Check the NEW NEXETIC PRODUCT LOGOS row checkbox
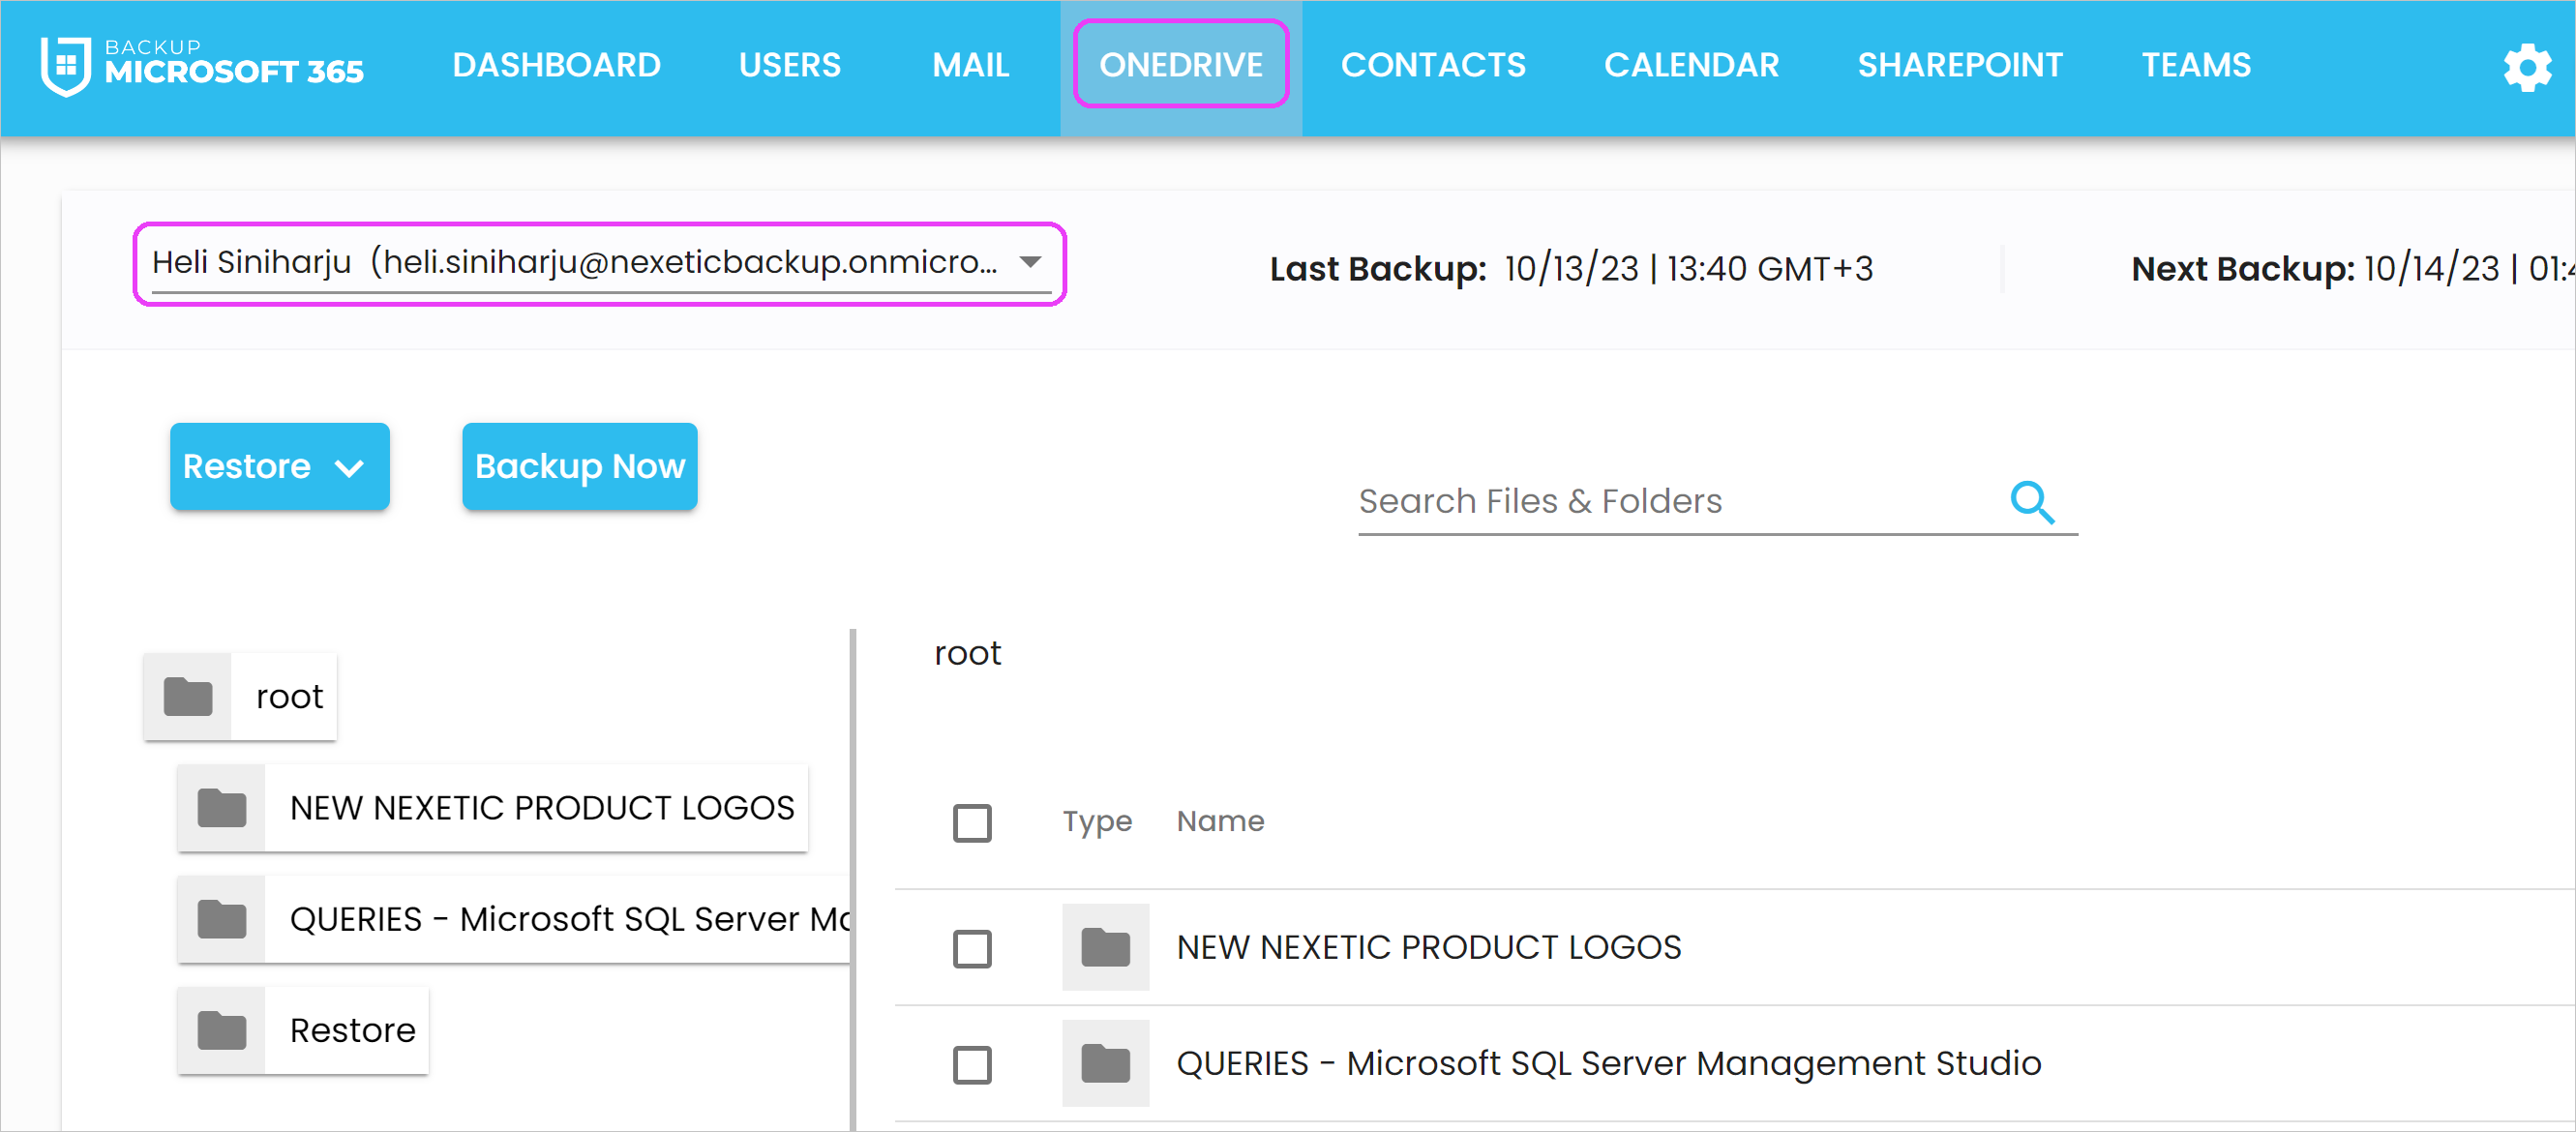 (x=971, y=947)
